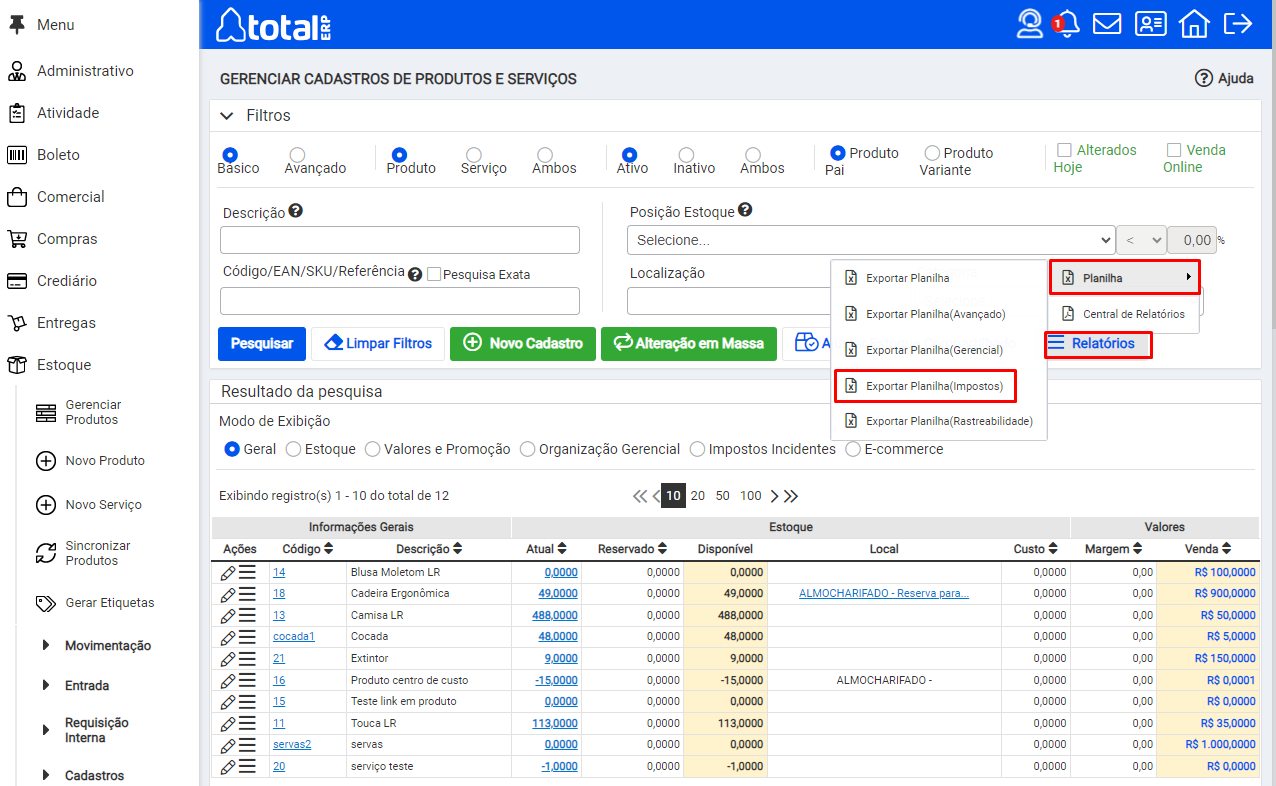The width and height of the screenshot is (1276, 786).
Task: Expand the Movimentação submenu
Action: pyautogui.click(x=46, y=646)
